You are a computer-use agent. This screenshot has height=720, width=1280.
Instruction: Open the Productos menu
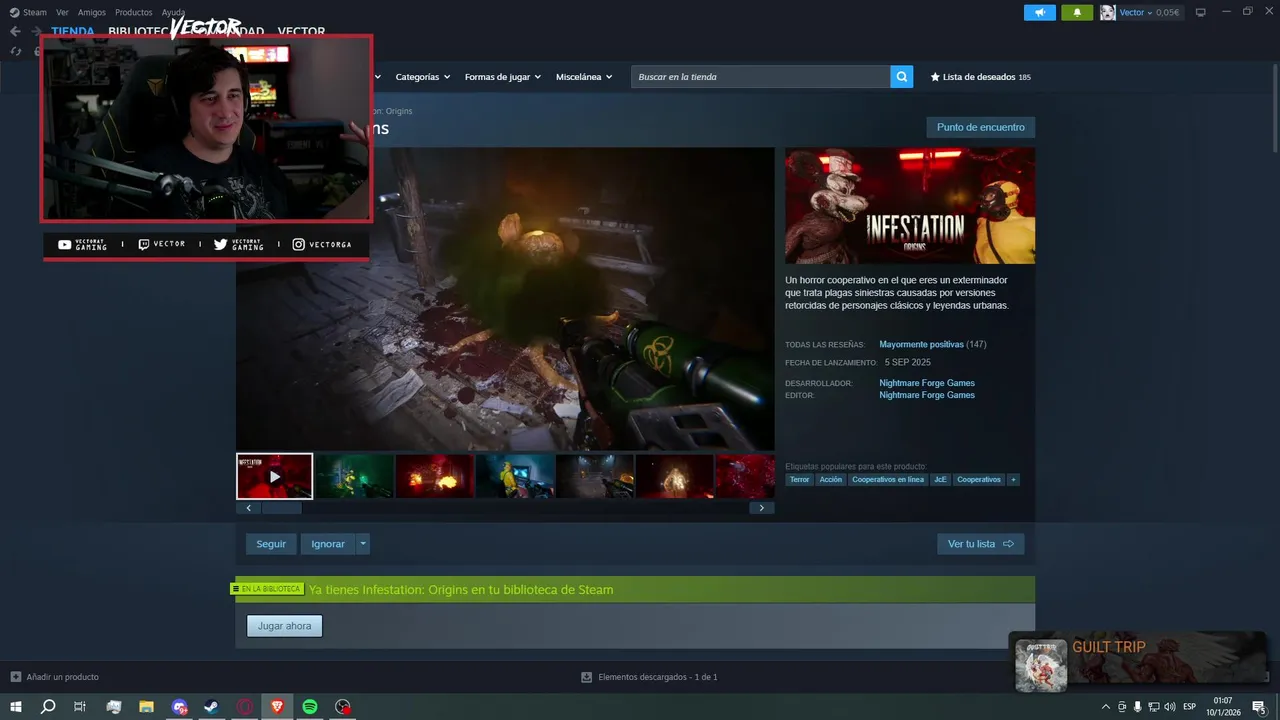pyautogui.click(x=134, y=12)
